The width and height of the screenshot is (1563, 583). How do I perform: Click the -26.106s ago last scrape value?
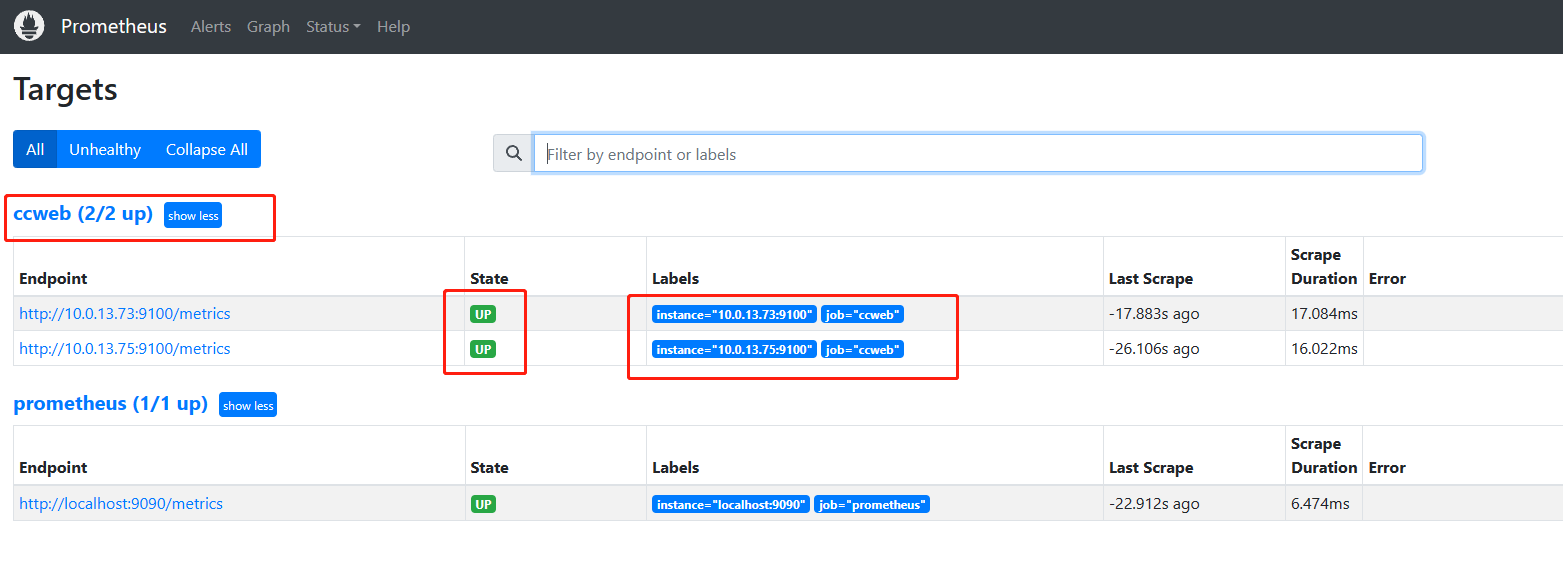coord(1154,349)
